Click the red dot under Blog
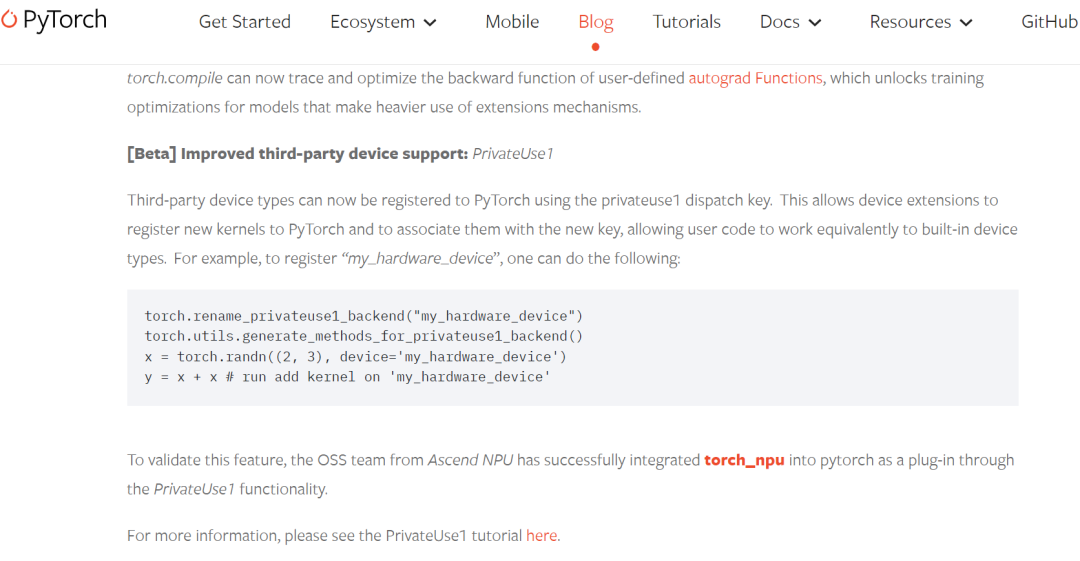Screen dimensions: 1080x561 [x=596, y=46]
